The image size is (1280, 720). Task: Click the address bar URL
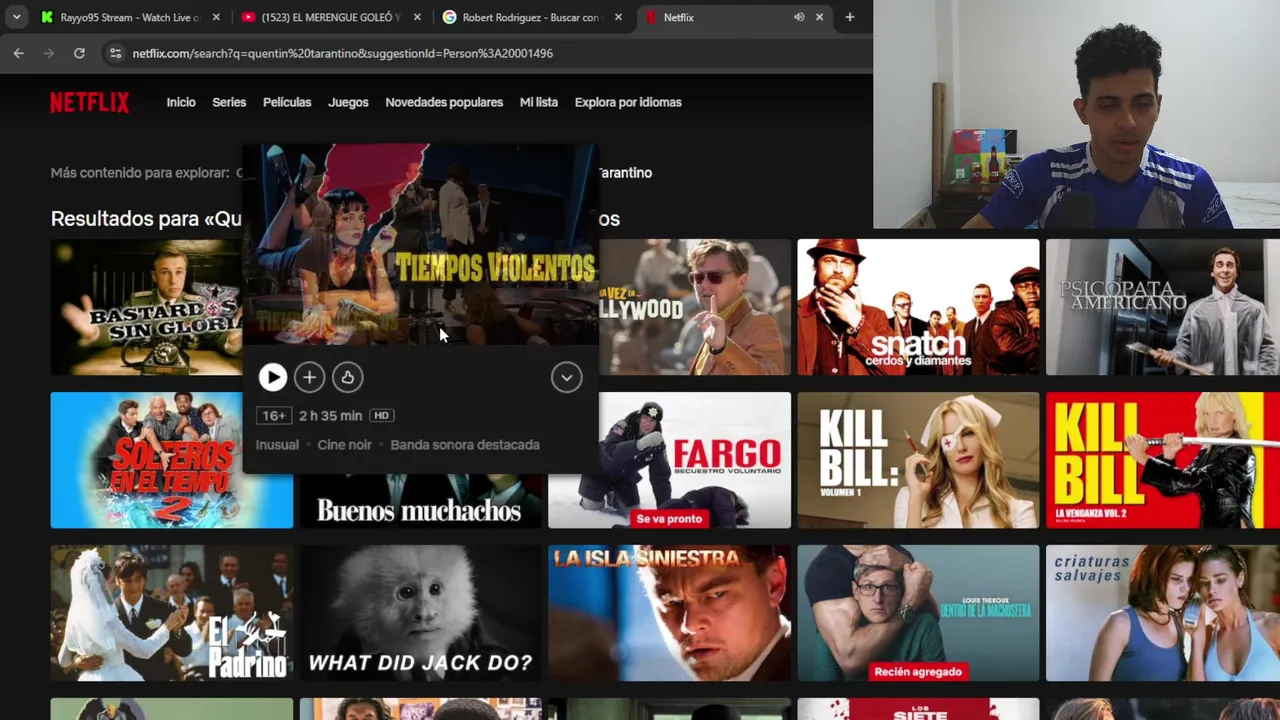[343, 53]
